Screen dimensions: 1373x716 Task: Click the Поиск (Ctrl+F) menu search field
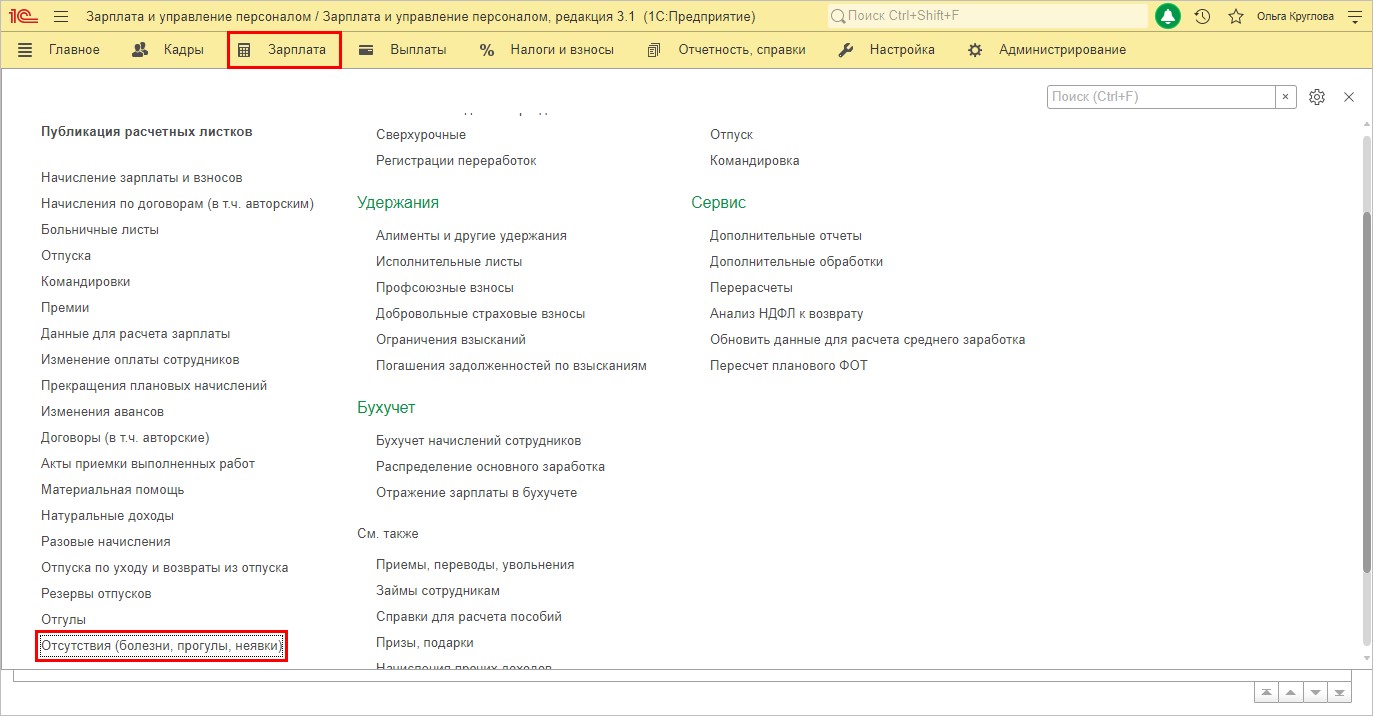(x=1161, y=97)
